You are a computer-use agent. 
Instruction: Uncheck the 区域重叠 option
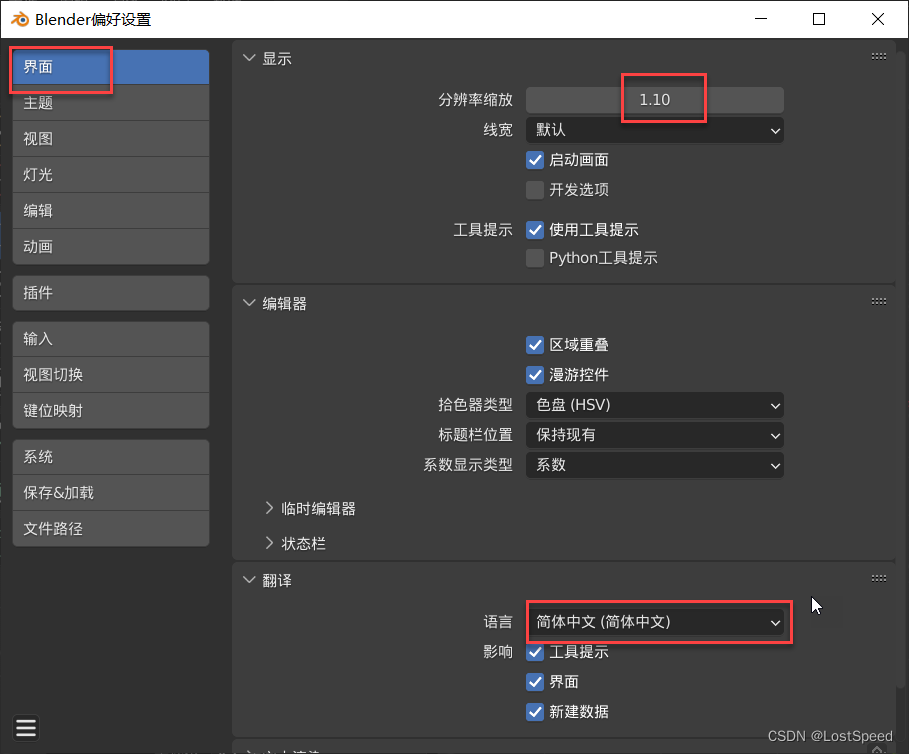tap(535, 345)
